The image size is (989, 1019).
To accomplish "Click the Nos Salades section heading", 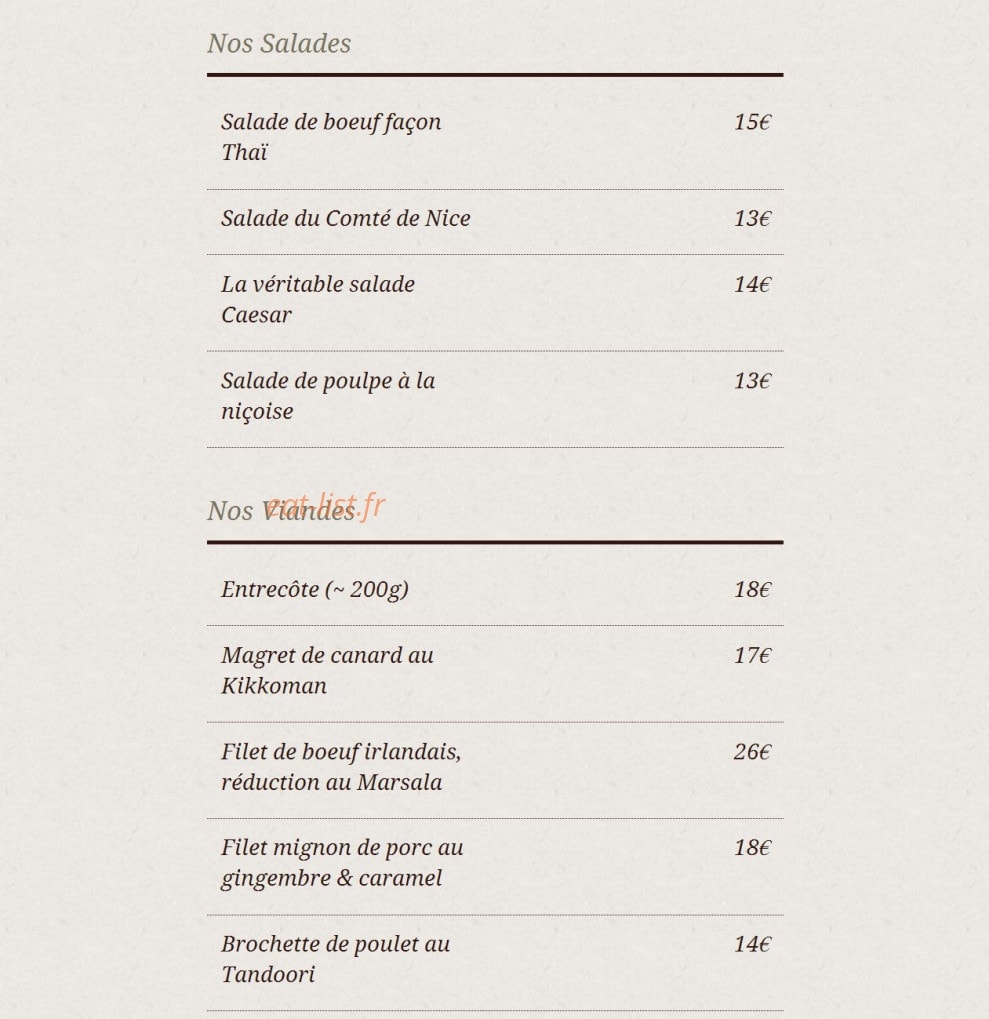I will [279, 44].
